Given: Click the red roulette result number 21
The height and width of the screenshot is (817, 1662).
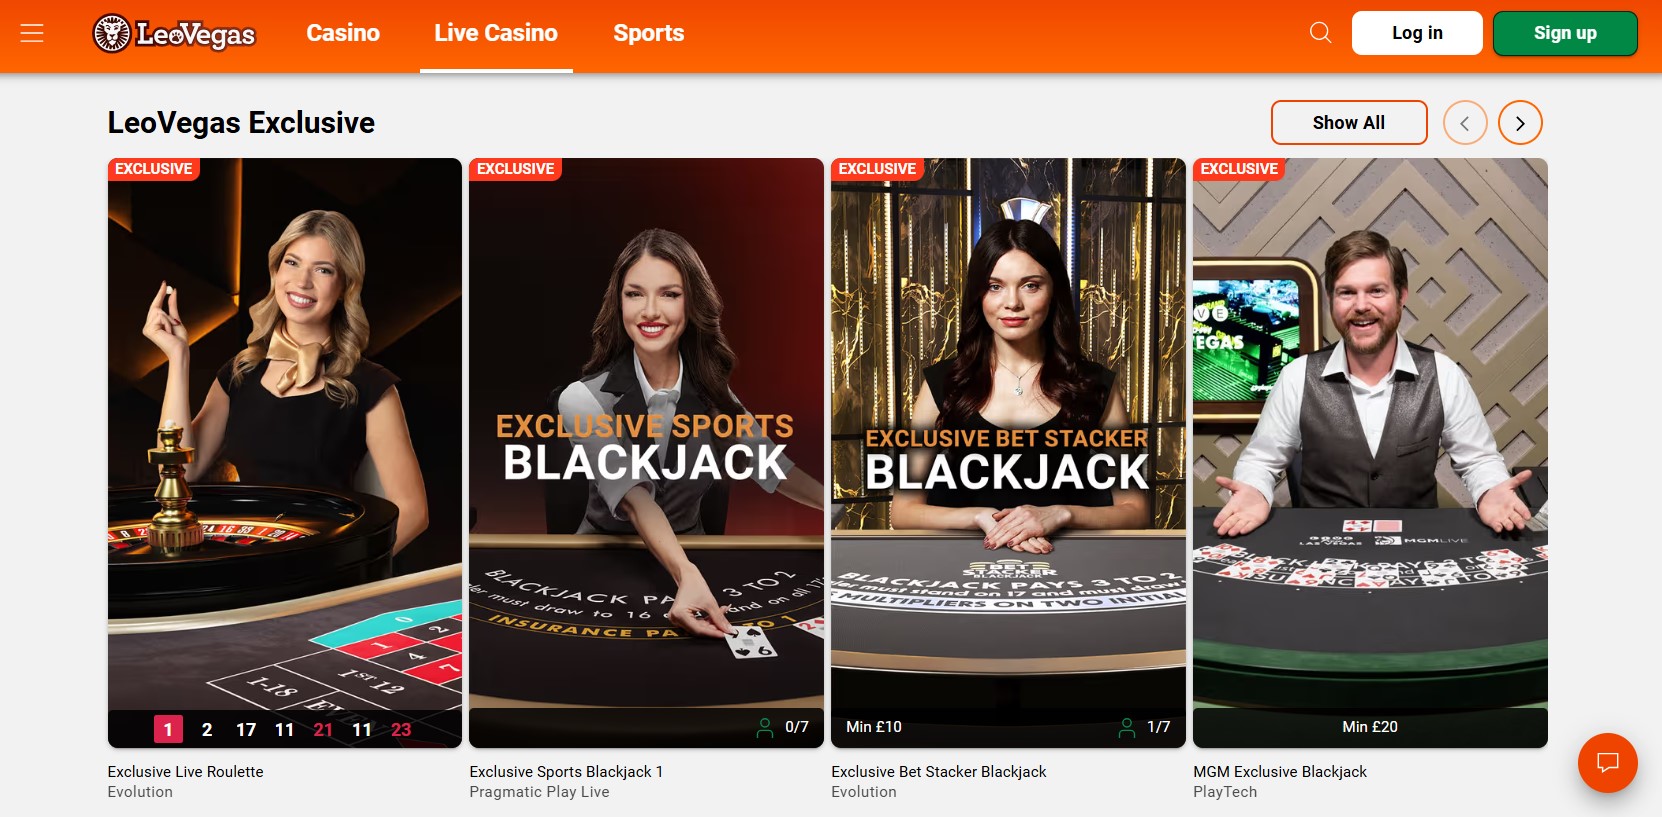Looking at the screenshot, I should point(323,730).
